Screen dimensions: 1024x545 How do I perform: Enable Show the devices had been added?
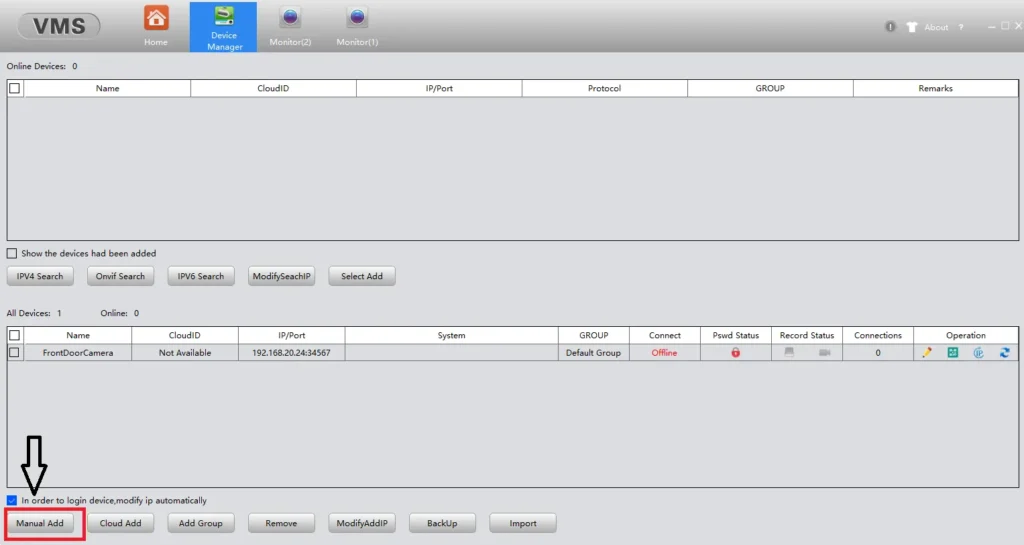12,253
